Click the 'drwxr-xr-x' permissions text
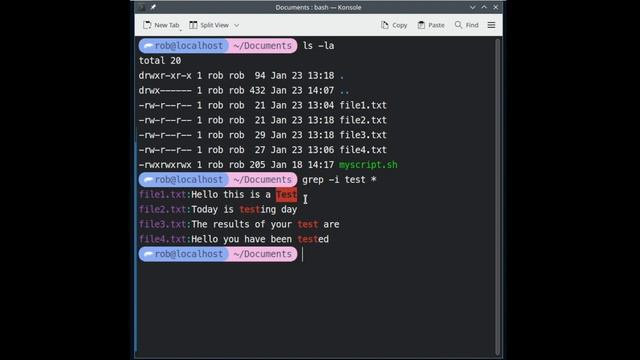 pos(165,76)
